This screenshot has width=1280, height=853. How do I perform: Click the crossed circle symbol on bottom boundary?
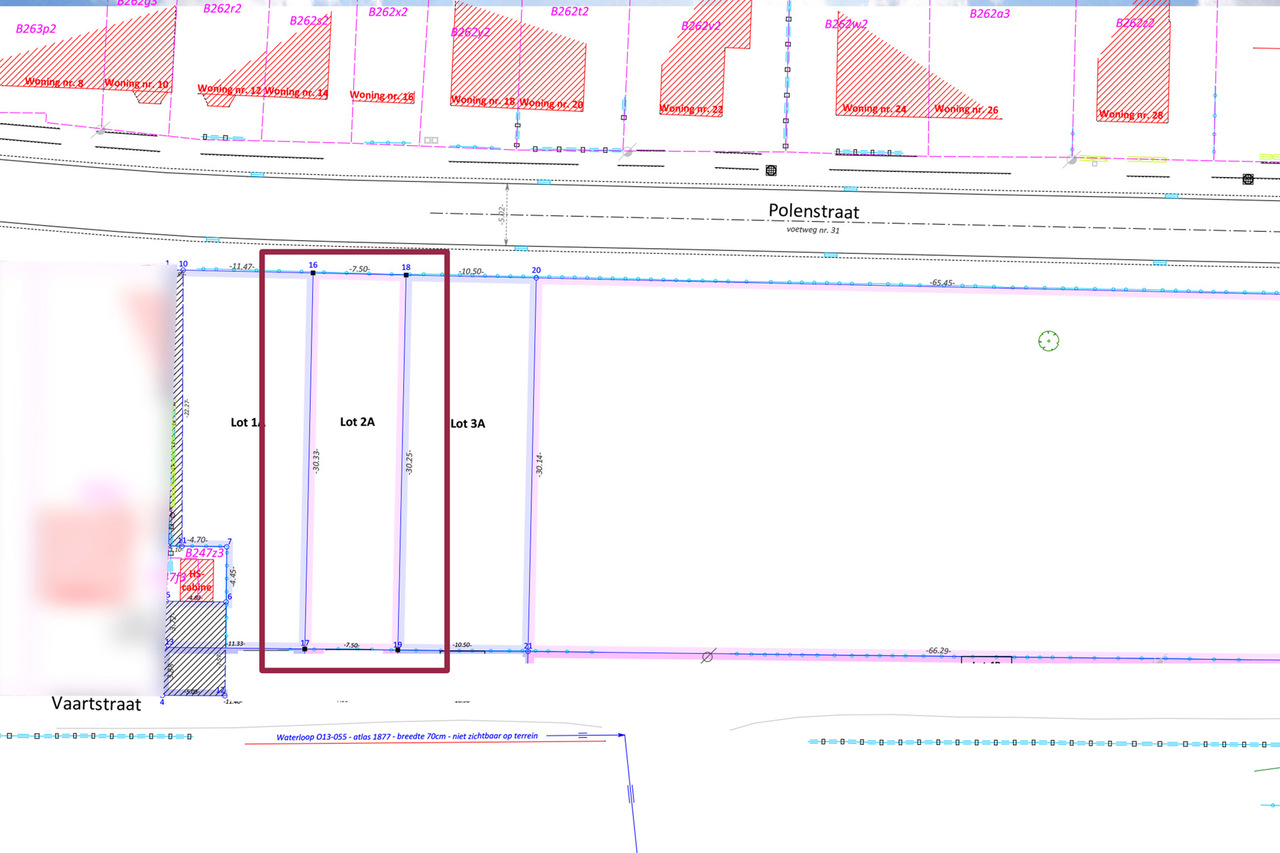point(708,656)
